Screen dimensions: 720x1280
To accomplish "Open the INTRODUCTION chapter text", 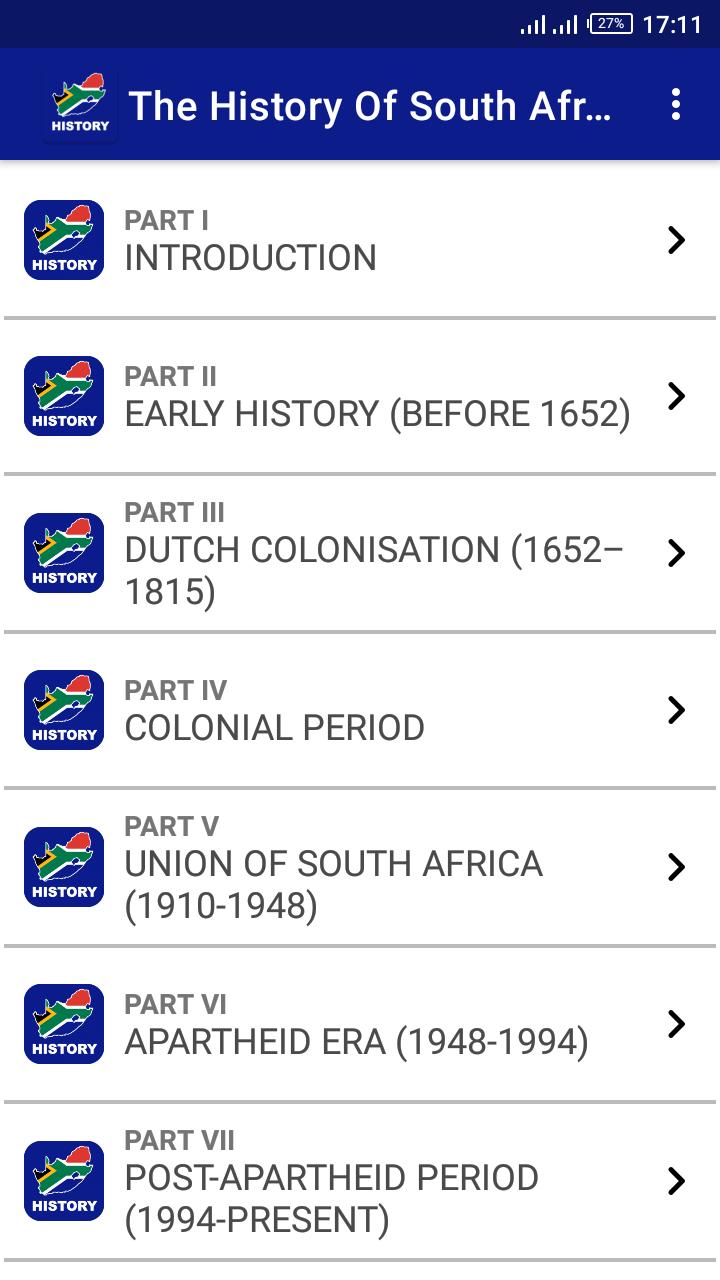I will coord(250,258).
